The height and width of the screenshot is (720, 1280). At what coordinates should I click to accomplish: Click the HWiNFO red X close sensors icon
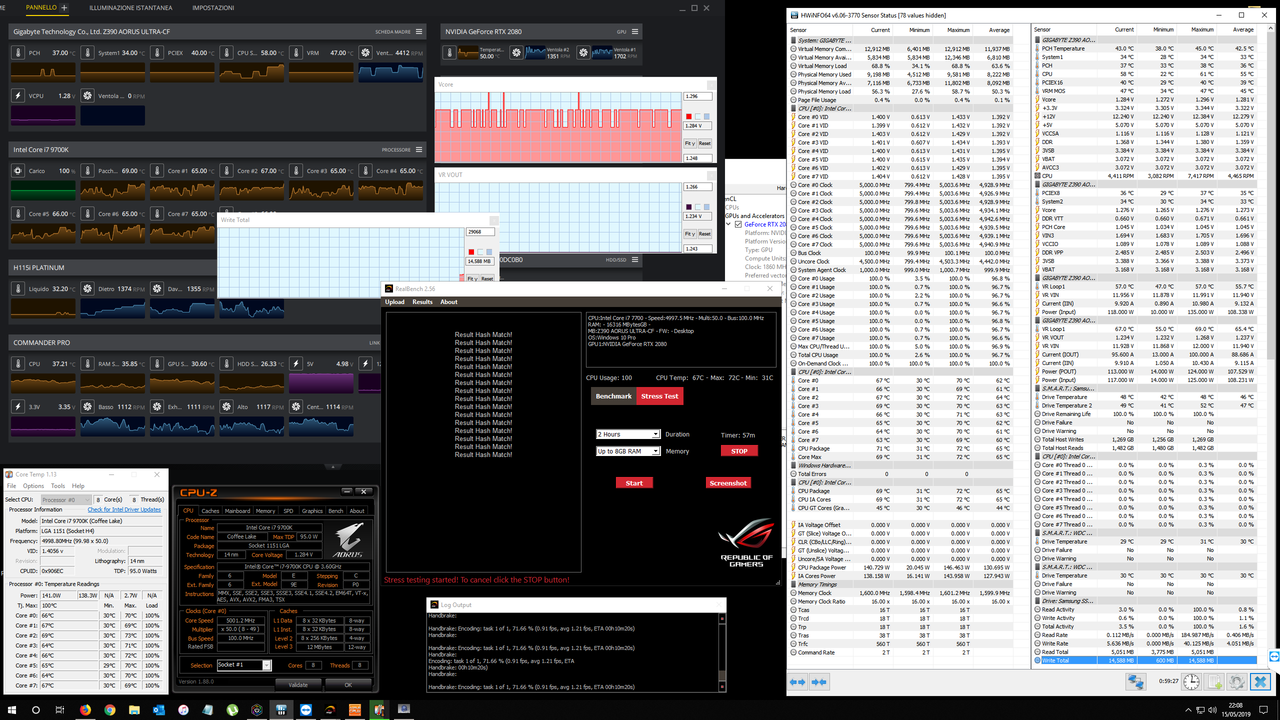click(x=1260, y=681)
